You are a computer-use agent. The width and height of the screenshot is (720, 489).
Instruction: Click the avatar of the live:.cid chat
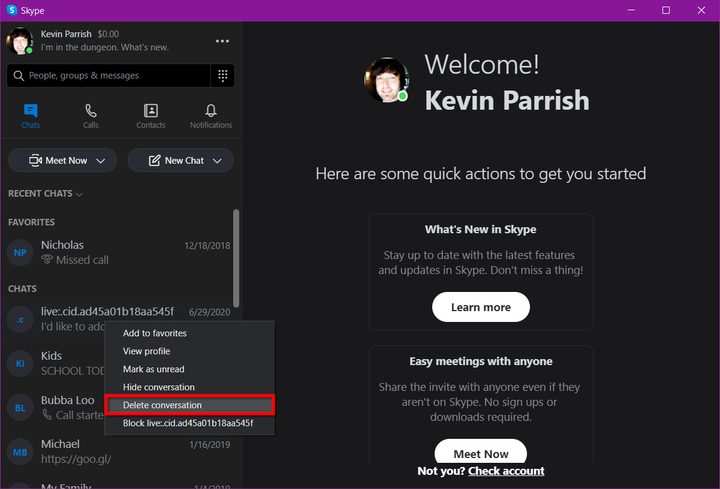pos(20,319)
